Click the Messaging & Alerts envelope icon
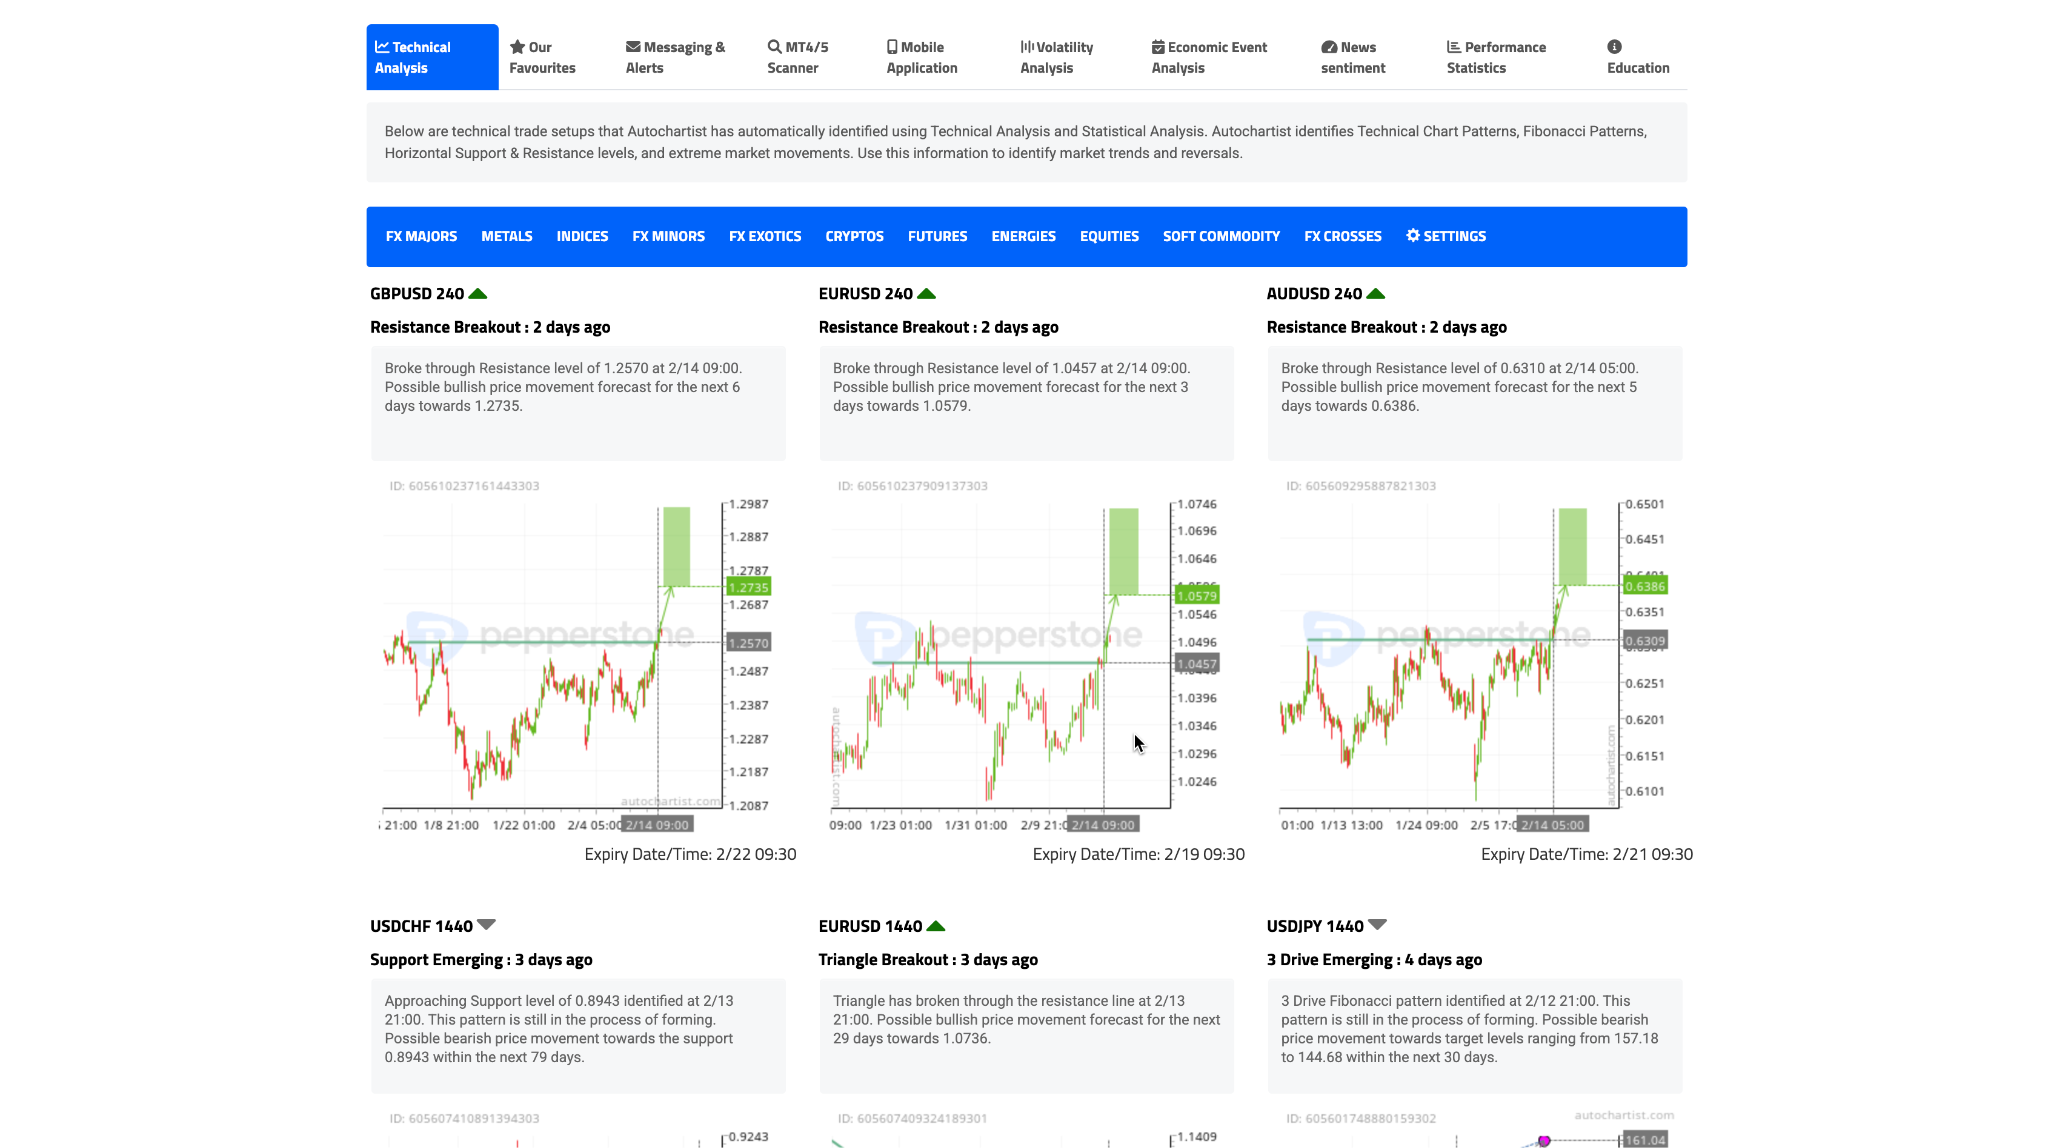This screenshot has width=2048, height=1148. click(633, 47)
